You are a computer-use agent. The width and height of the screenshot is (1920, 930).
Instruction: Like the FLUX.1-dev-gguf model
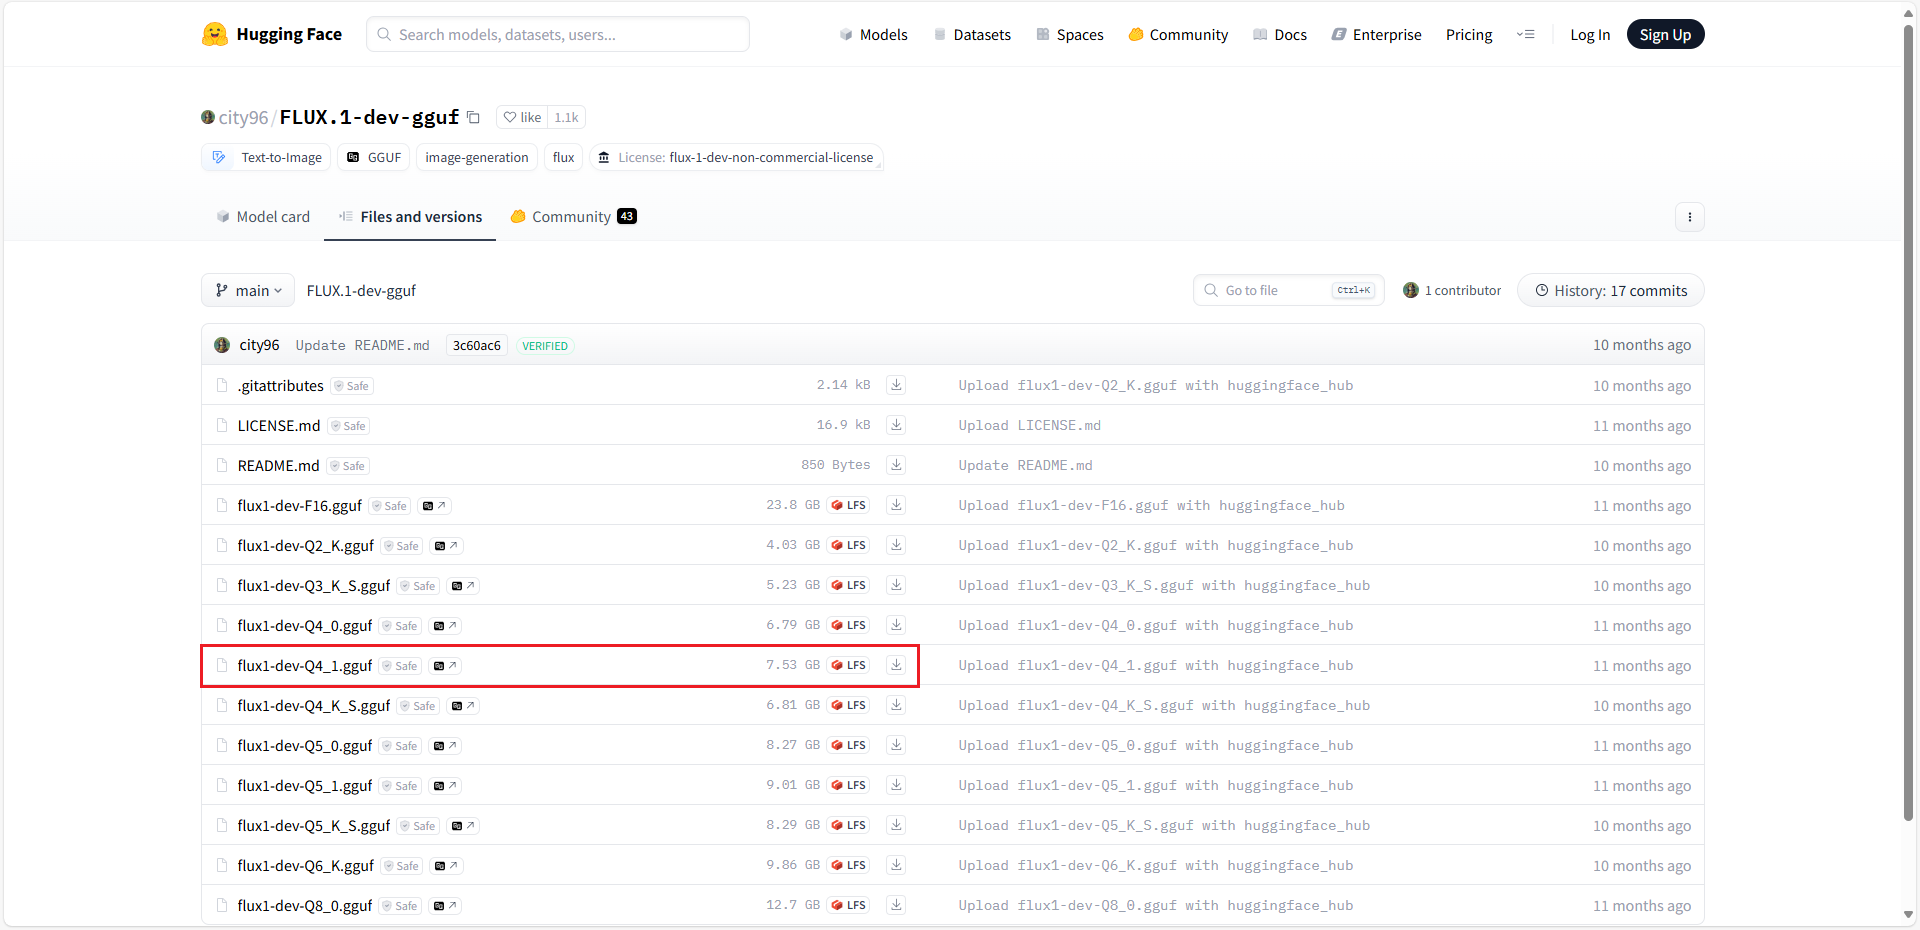click(523, 118)
